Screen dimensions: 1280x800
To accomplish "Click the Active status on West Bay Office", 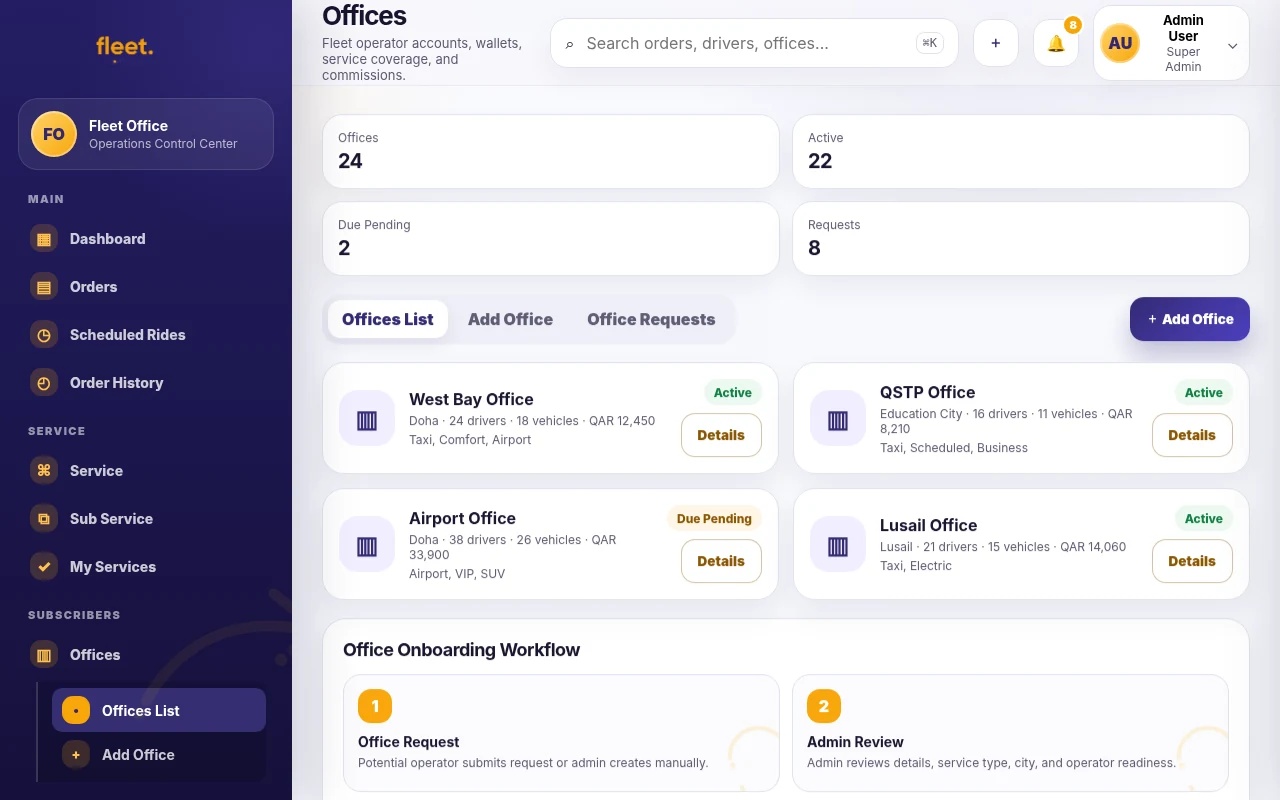I will [733, 393].
